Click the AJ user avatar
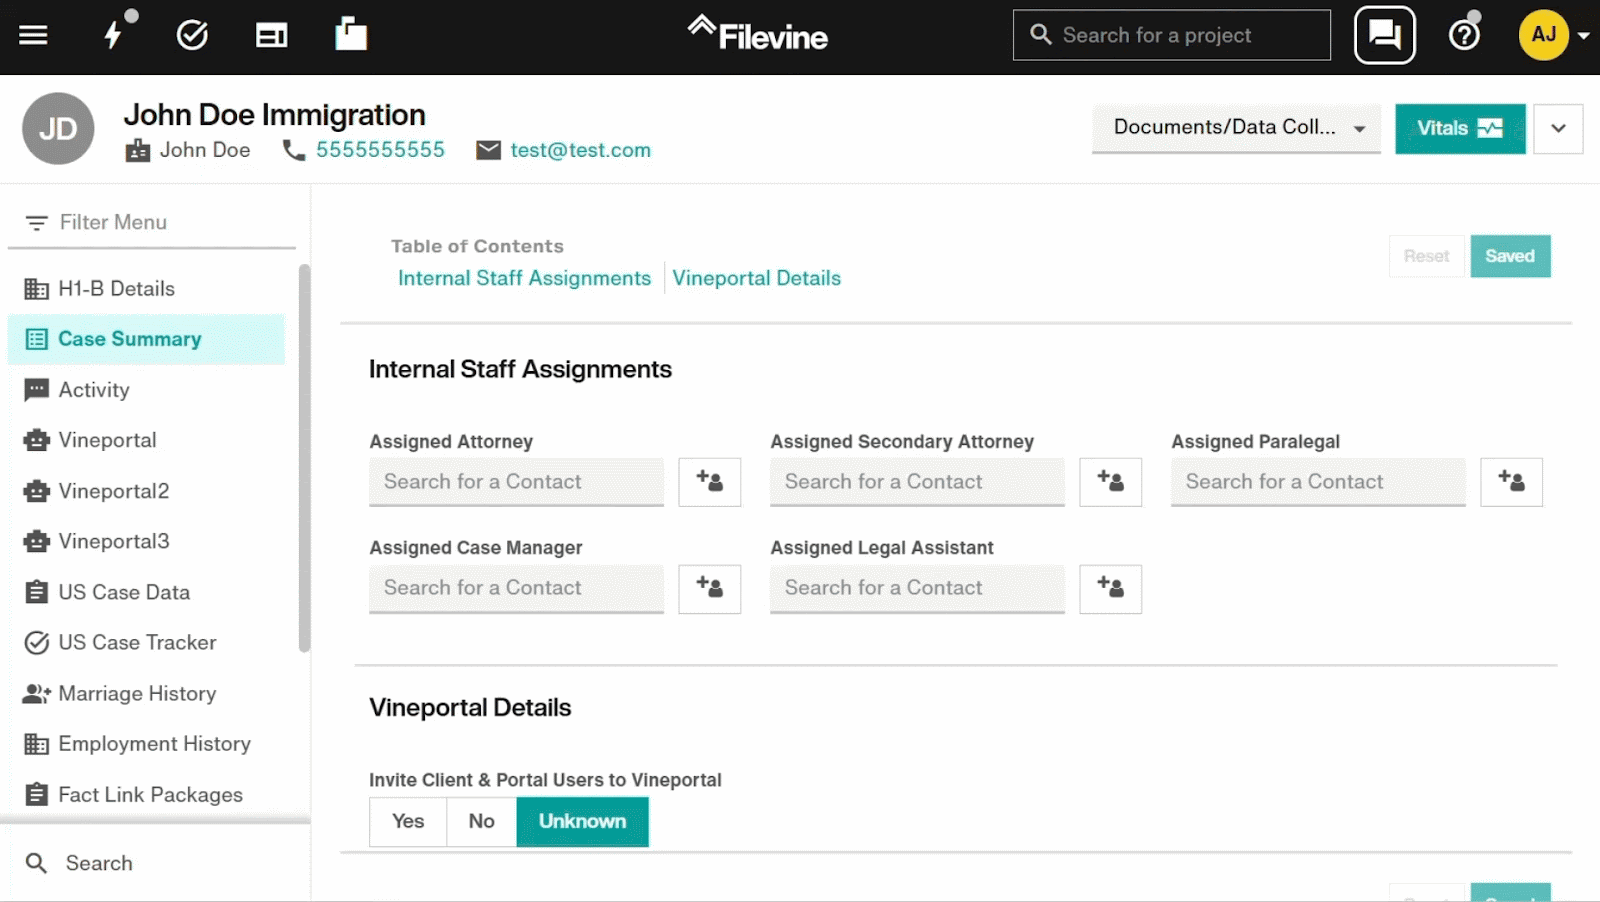1600x902 pixels. coord(1543,35)
